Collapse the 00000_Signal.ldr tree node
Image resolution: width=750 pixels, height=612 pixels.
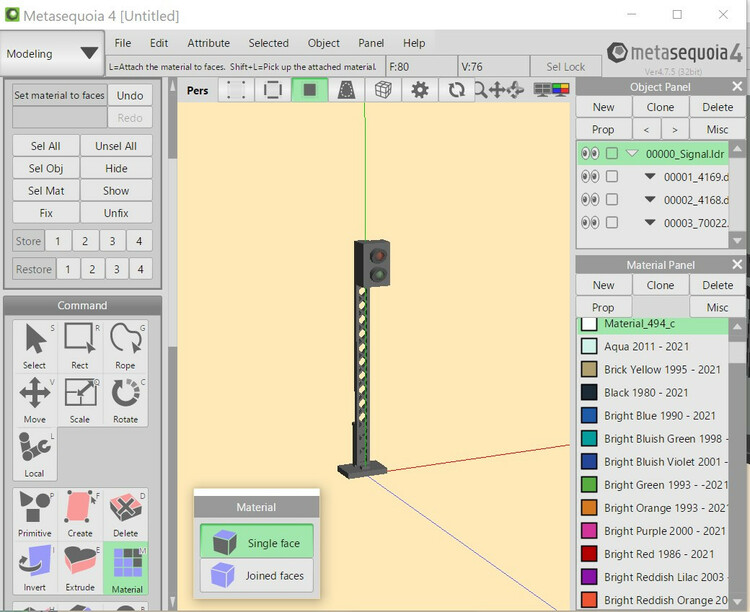tap(632, 153)
